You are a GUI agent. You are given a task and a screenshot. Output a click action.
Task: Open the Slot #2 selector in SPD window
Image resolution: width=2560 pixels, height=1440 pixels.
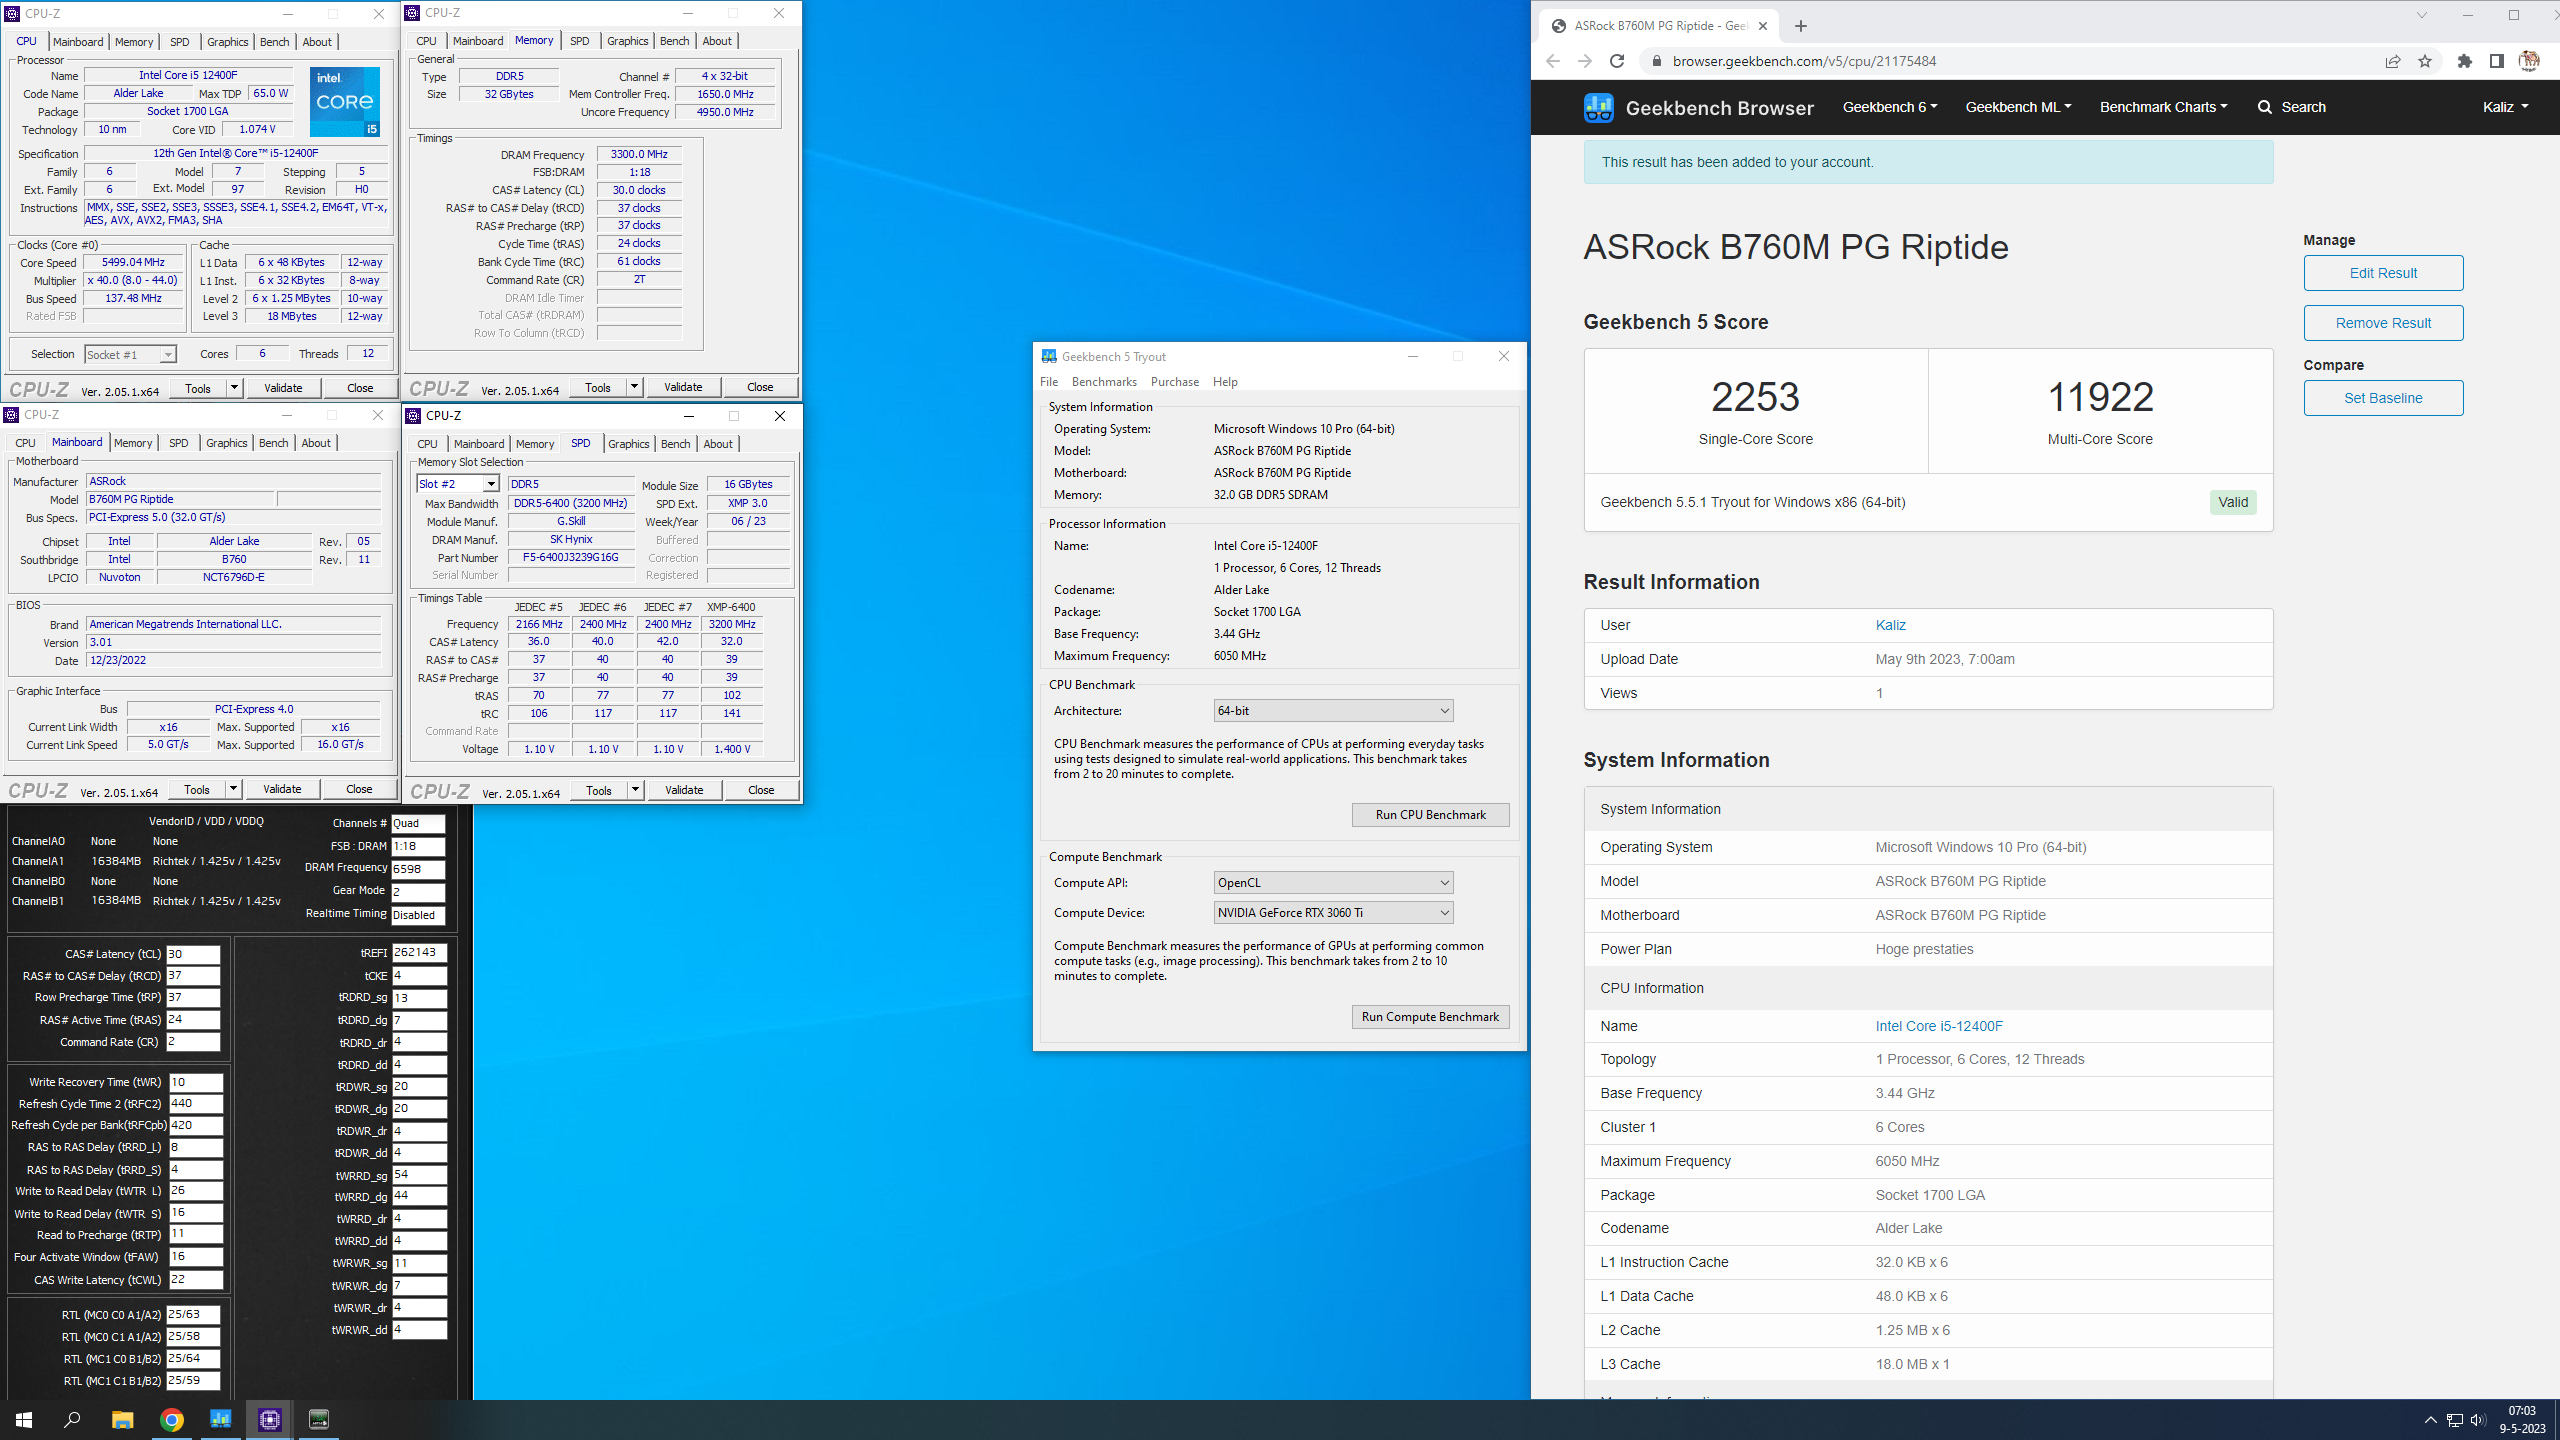pyautogui.click(x=458, y=484)
